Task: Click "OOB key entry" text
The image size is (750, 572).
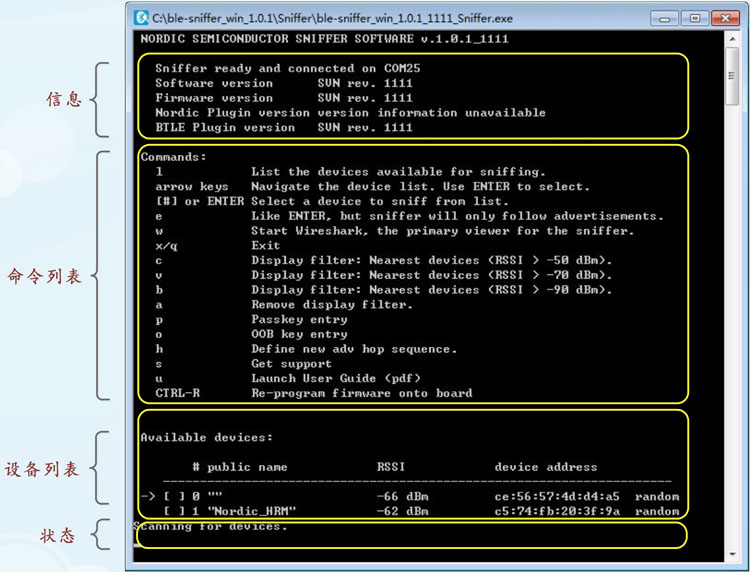Action: coord(299,334)
